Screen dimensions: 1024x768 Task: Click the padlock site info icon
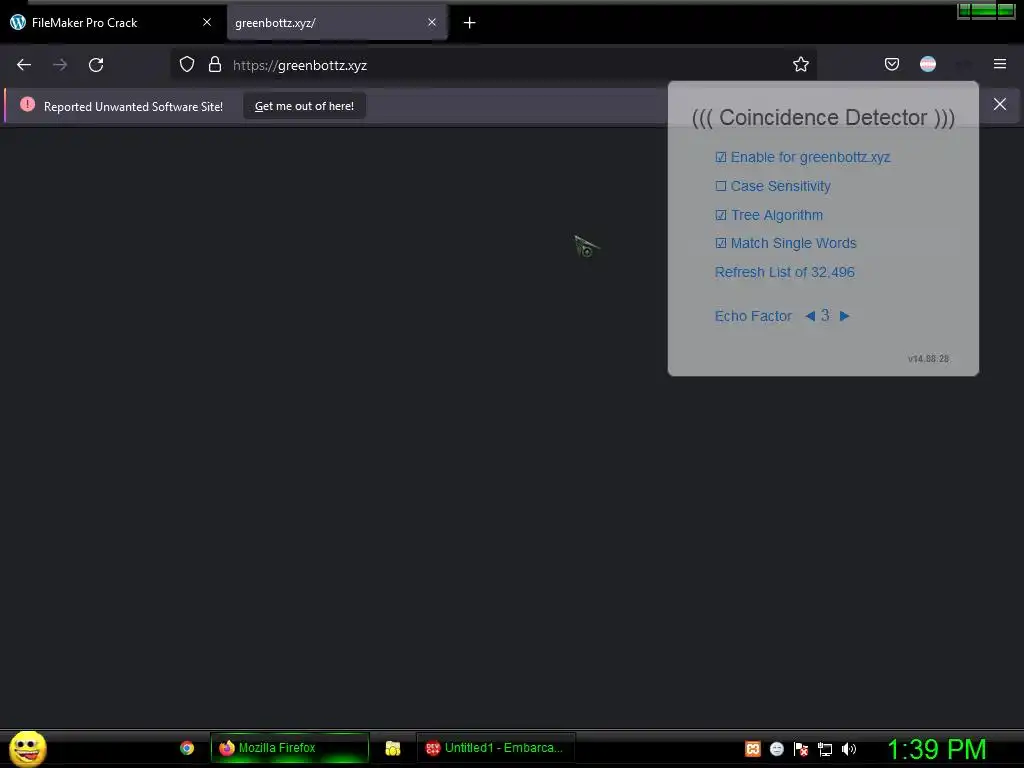pyautogui.click(x=215, y=65)
